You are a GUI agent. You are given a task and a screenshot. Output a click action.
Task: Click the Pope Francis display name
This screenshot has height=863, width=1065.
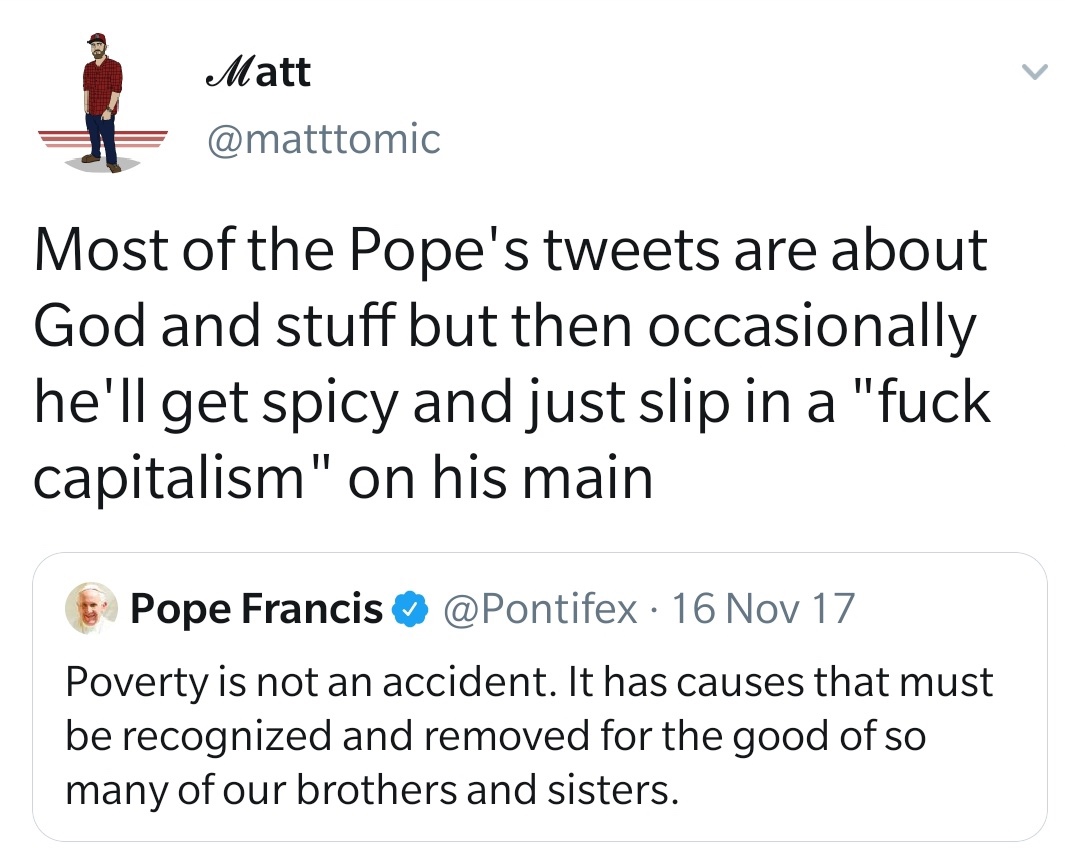(258, 608)
